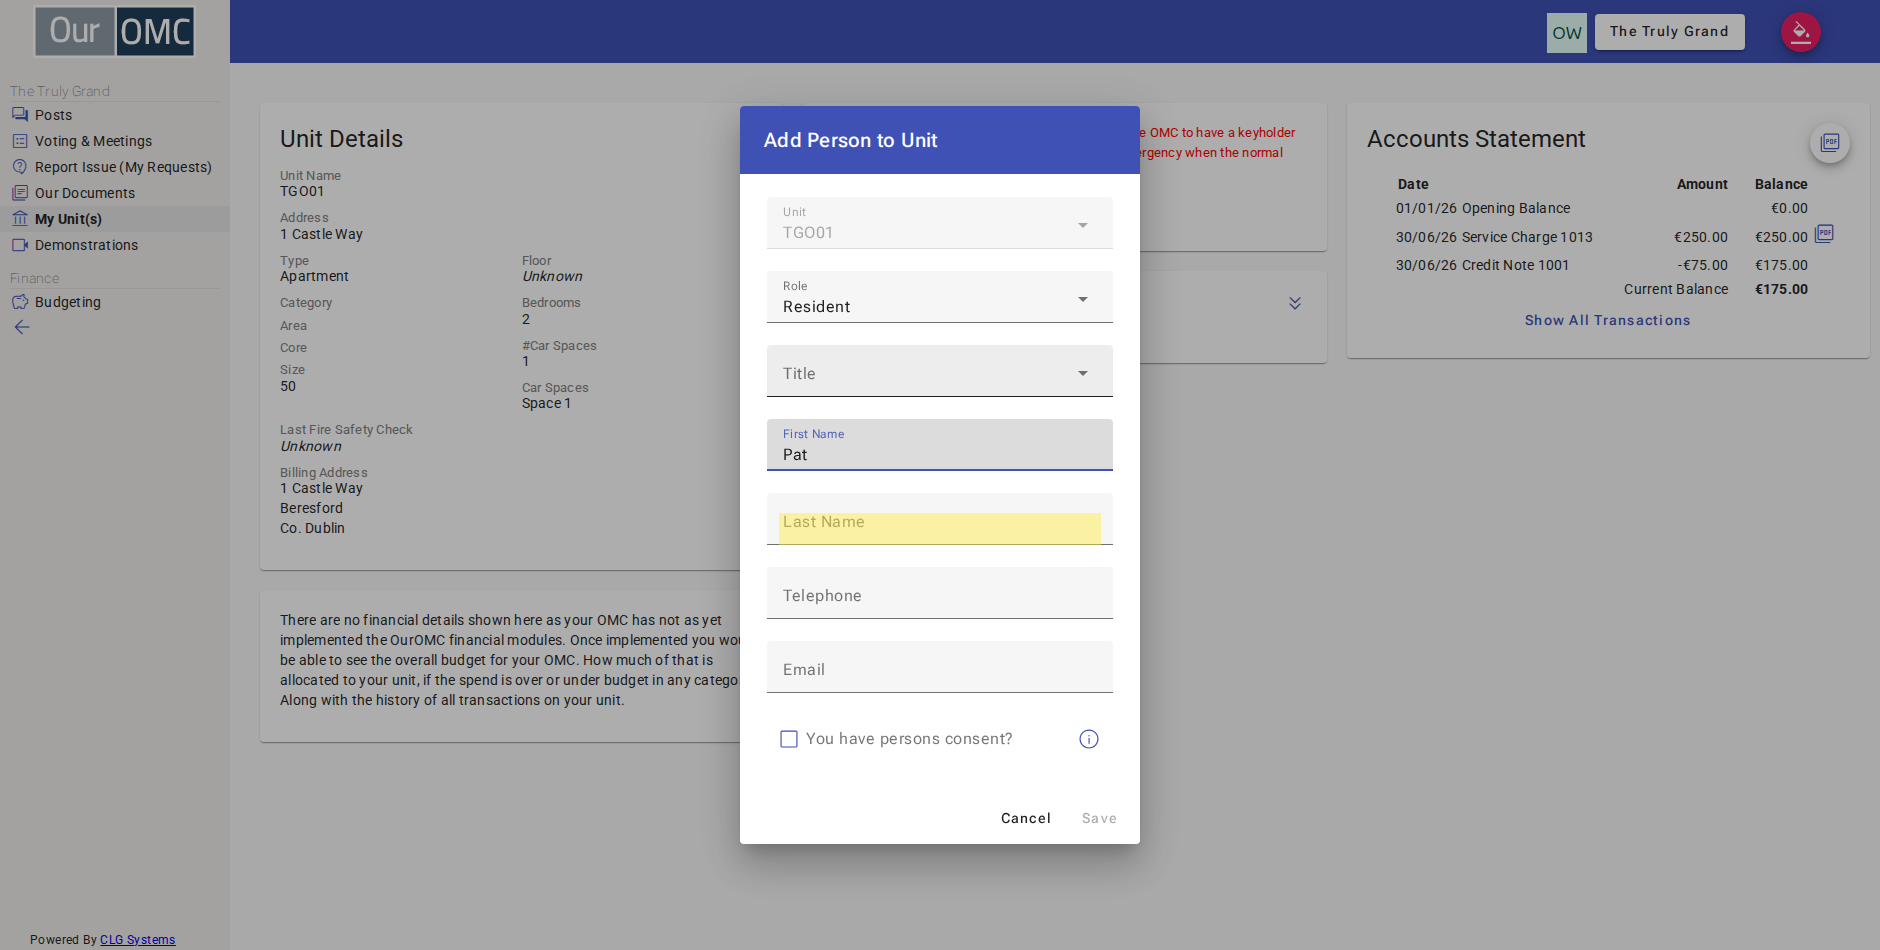Click the Budgeting piggy bank icon
The width and height of the screenshot is (1880, 950).
[x=20, y=302]
